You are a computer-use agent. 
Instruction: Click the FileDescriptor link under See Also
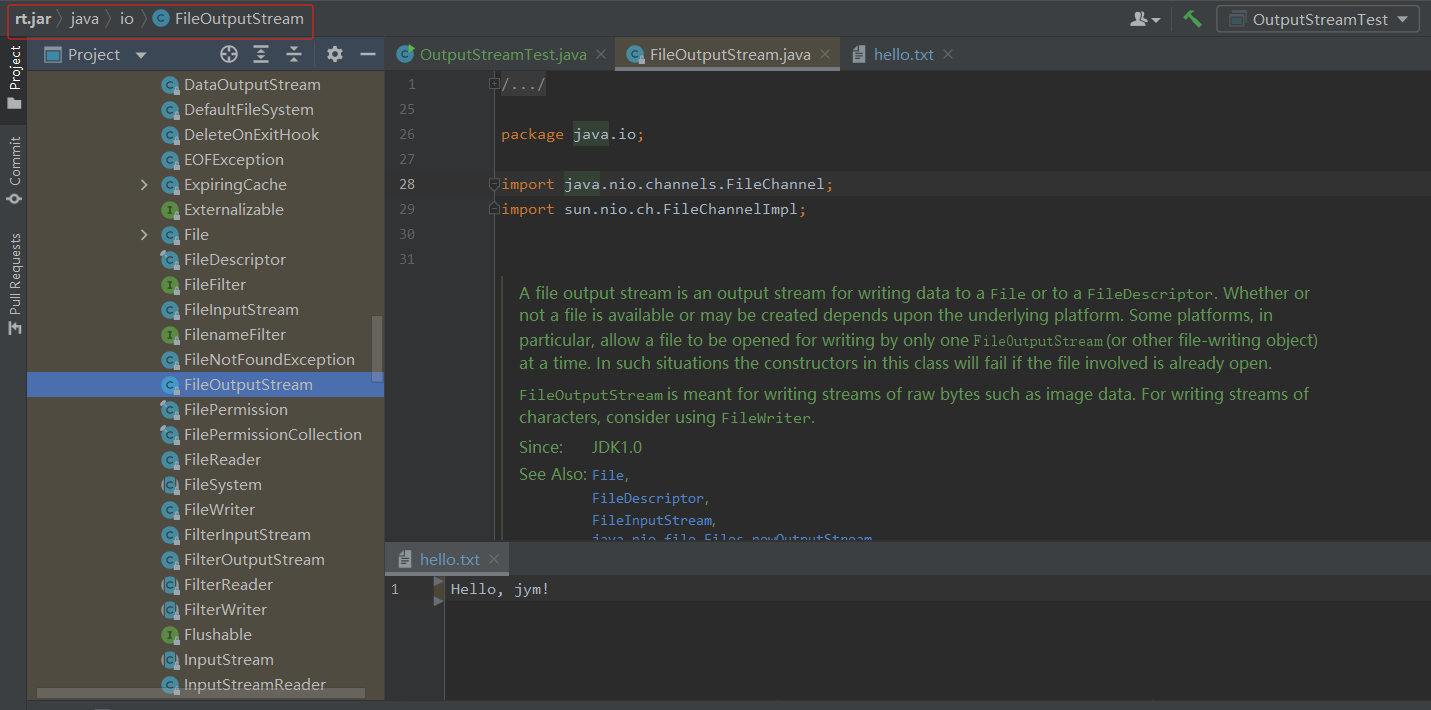(648, 498)
